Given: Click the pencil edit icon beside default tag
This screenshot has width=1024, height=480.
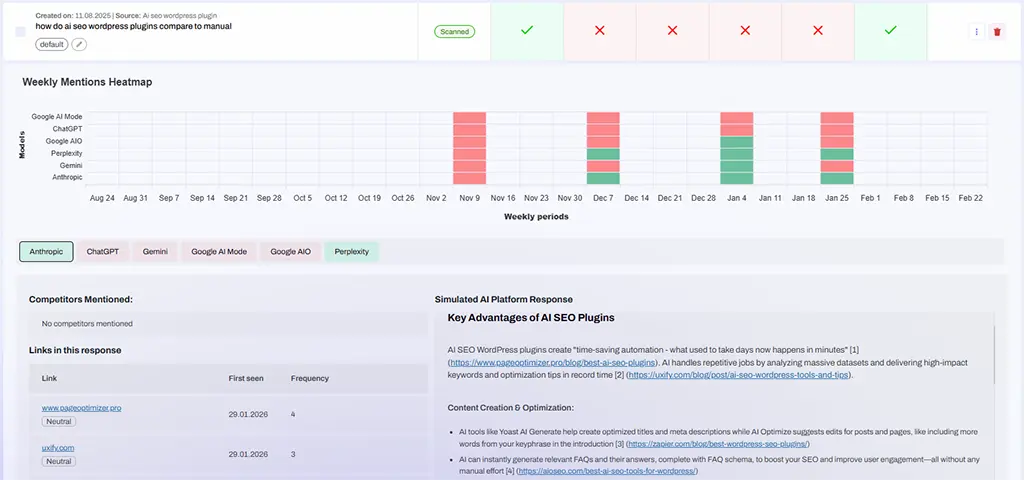Looking at the screenshot, I should pyautogui.click(x=80, y=44).
